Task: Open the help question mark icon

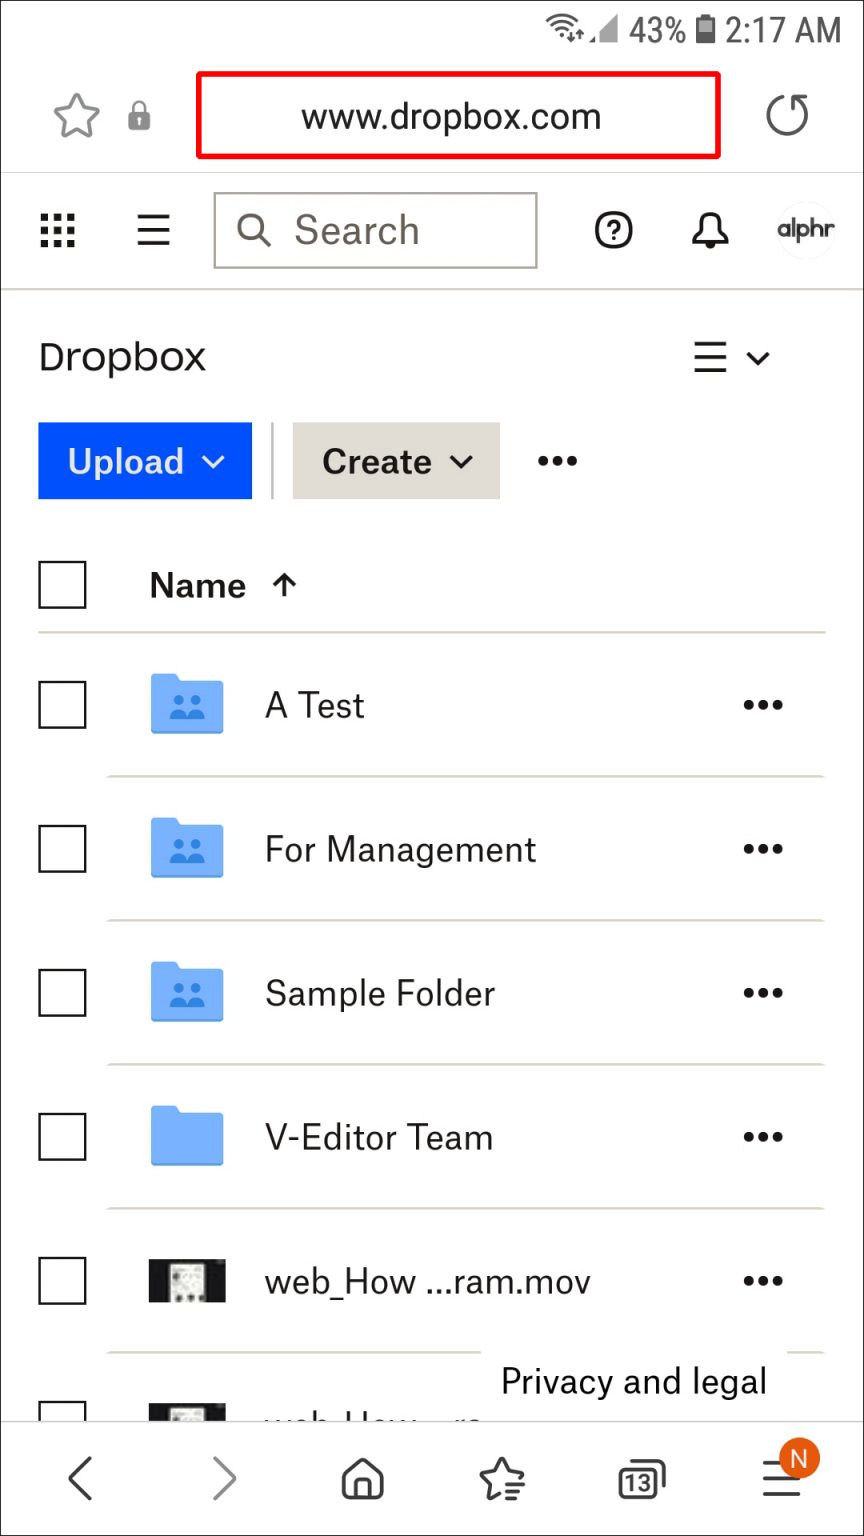Action: (x=613, y=230)
